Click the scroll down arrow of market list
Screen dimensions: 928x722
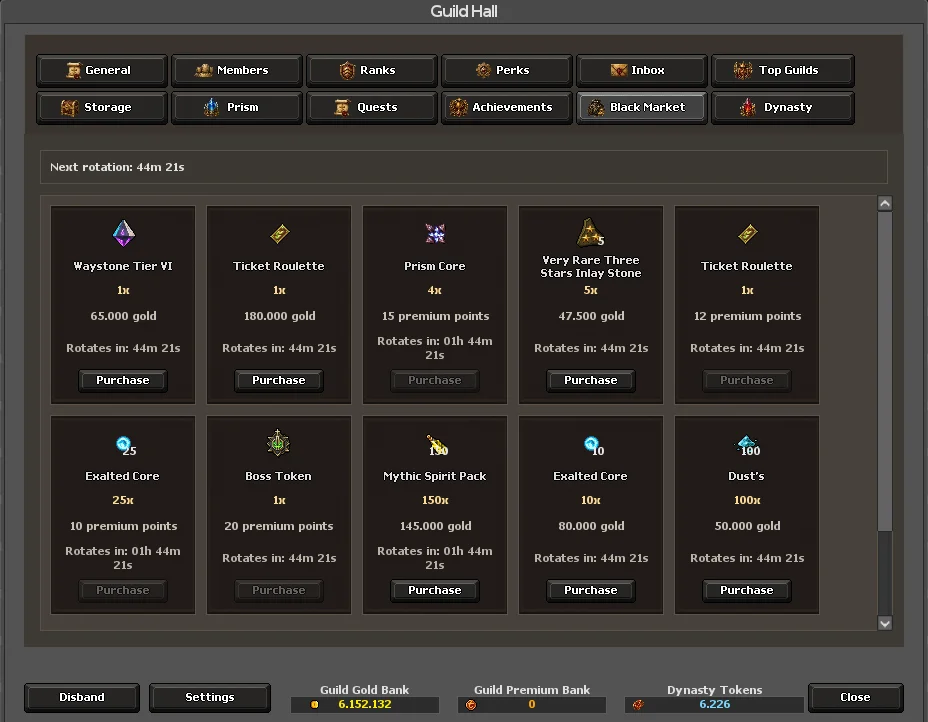[885, 623]
